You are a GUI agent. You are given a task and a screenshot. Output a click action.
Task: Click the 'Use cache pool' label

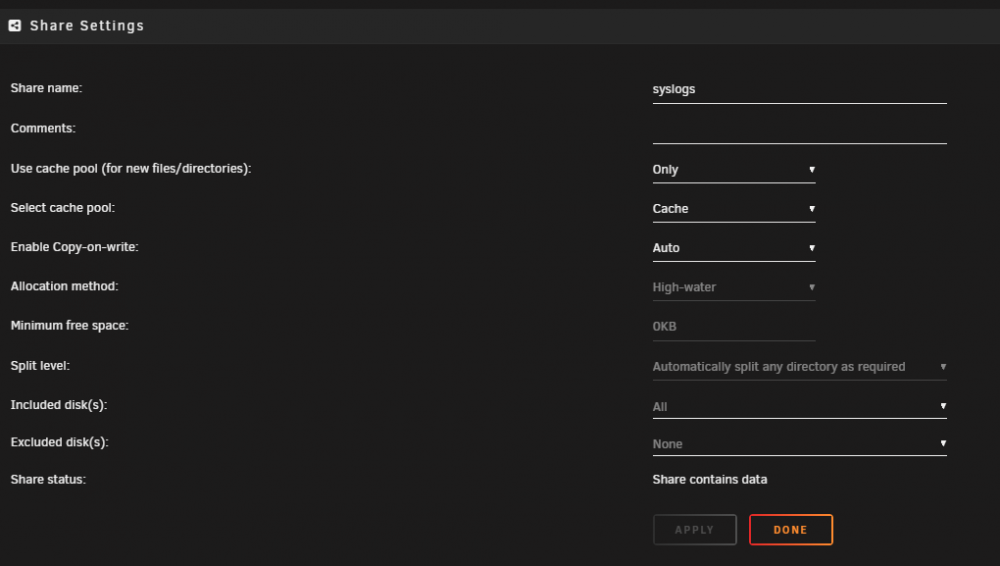pyautogui.click(x=131, y=168)
